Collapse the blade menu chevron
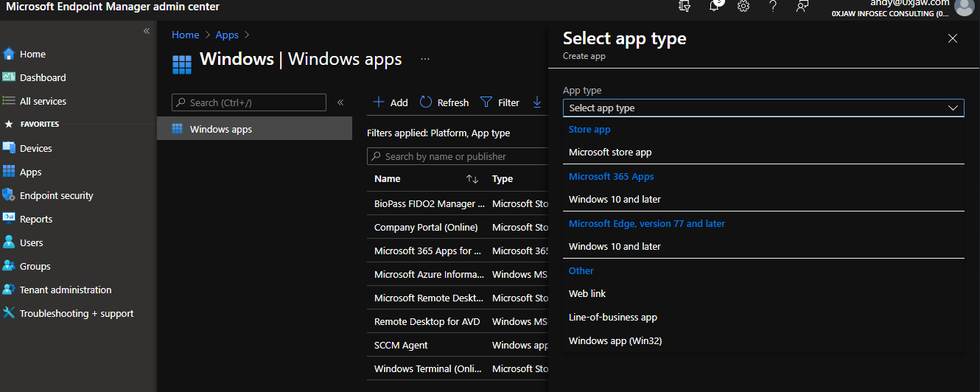 click(x=341, y=102)
